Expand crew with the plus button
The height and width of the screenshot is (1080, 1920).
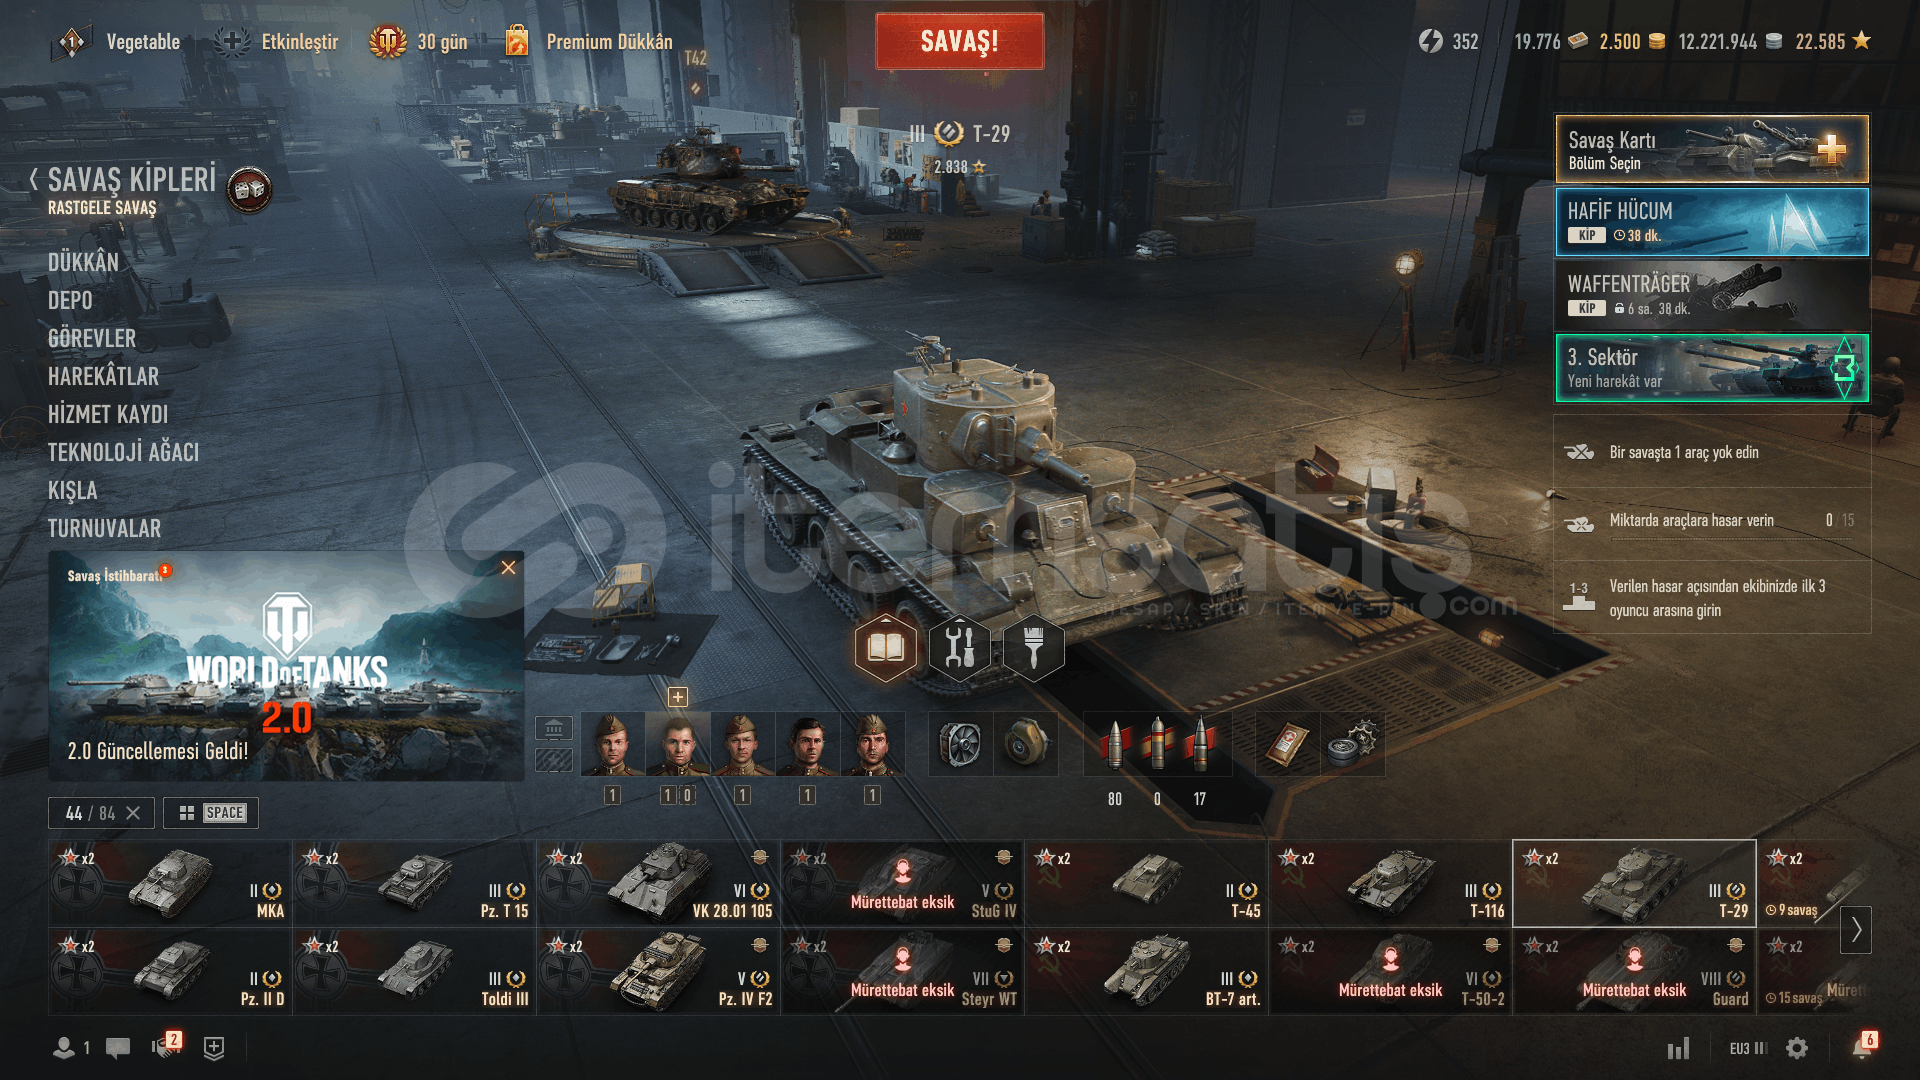pos(678,697)
